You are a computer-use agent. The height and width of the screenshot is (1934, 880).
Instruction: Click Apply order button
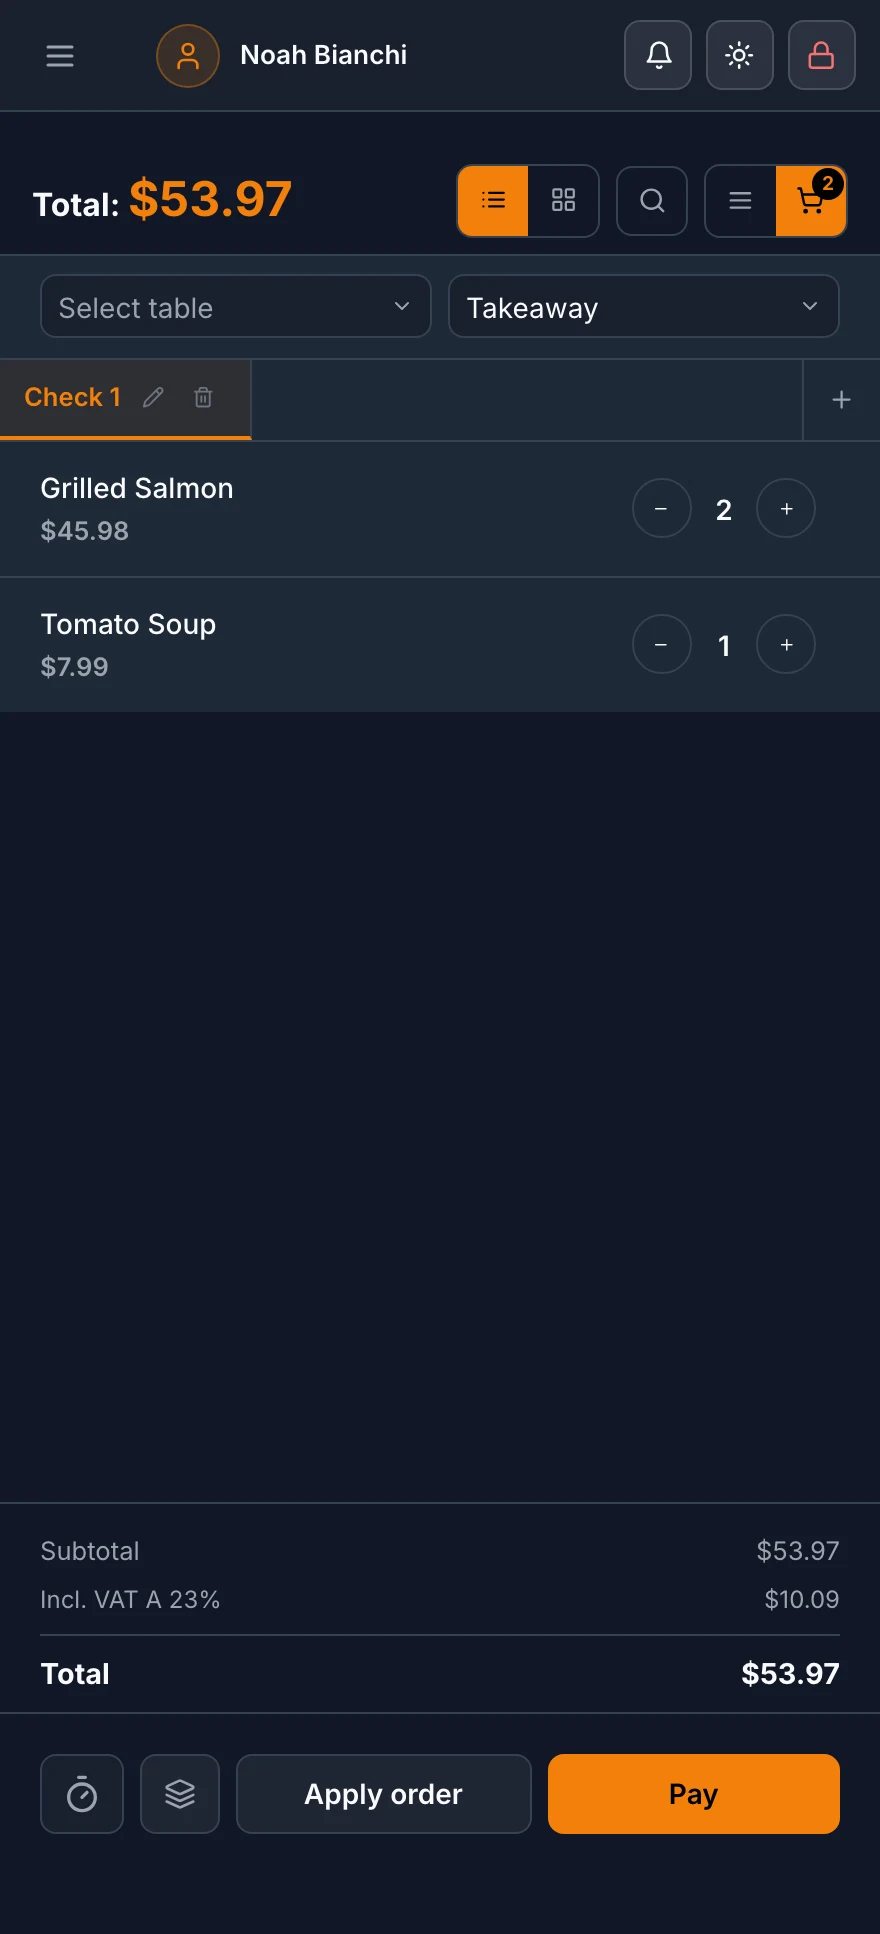pyautogui.click(x=384, y=1794)
